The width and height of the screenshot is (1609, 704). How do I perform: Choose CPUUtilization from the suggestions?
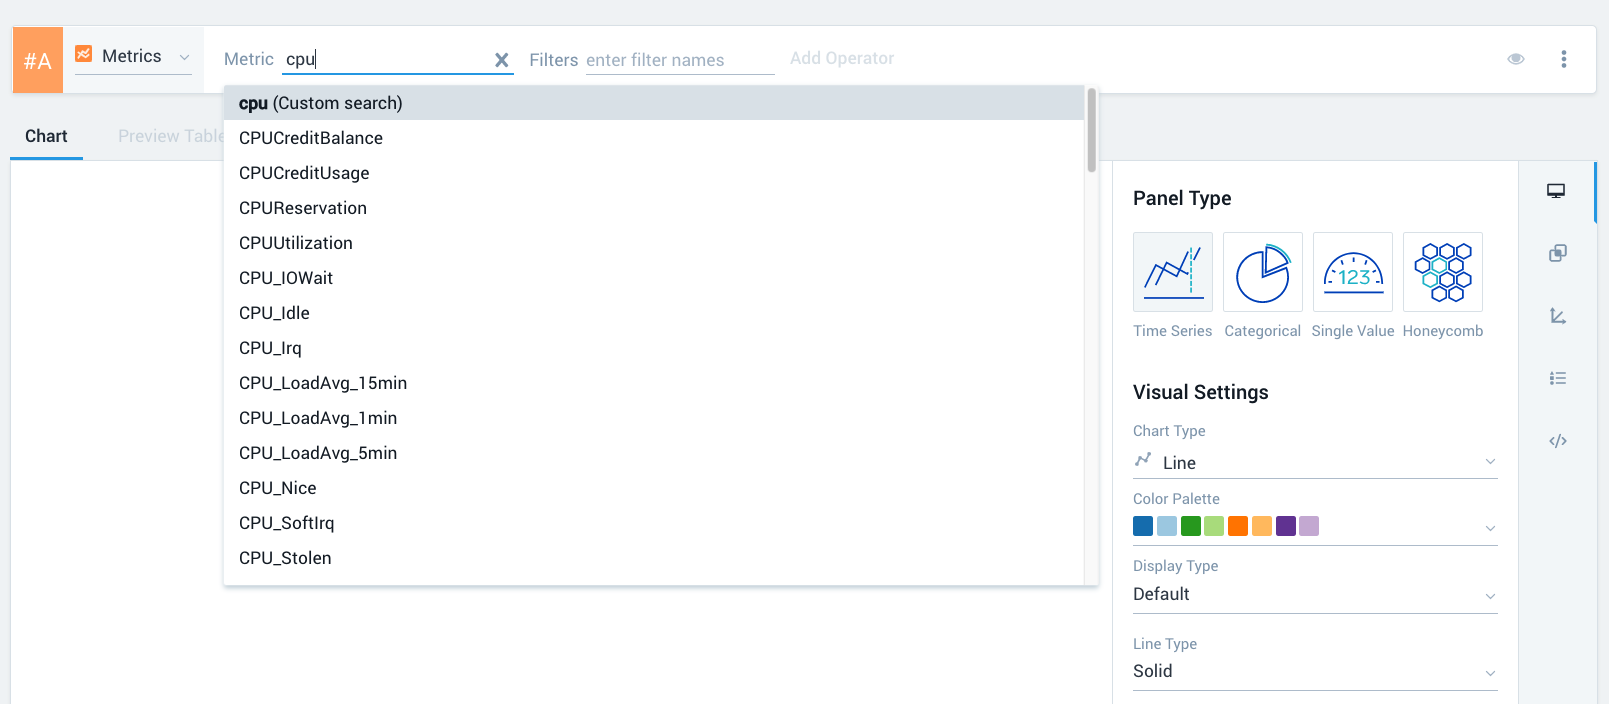click(x=296, y=243)
